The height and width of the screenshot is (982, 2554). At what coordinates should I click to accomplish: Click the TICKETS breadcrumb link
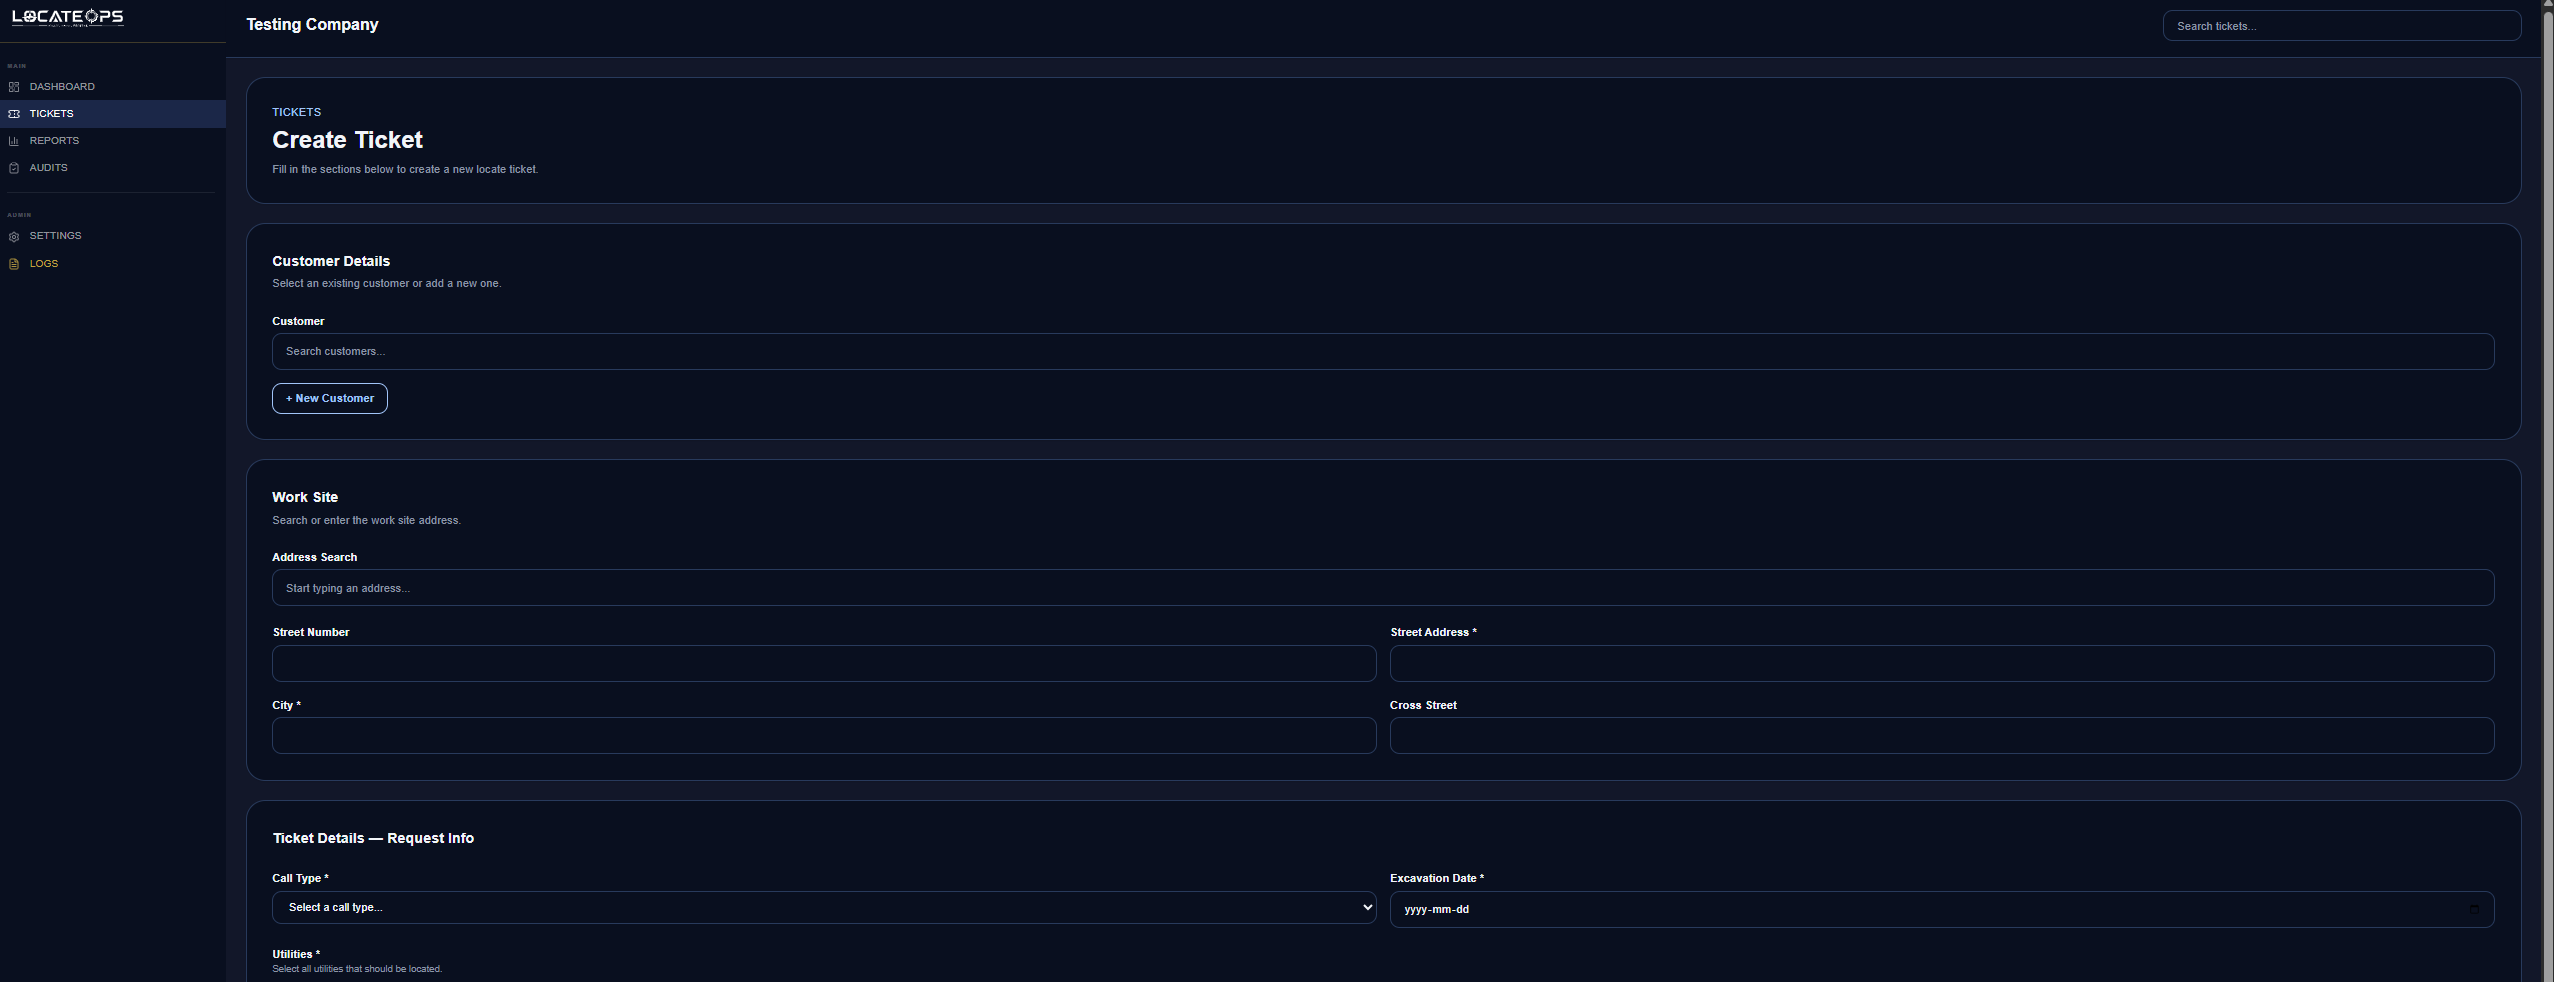[296, 112]
